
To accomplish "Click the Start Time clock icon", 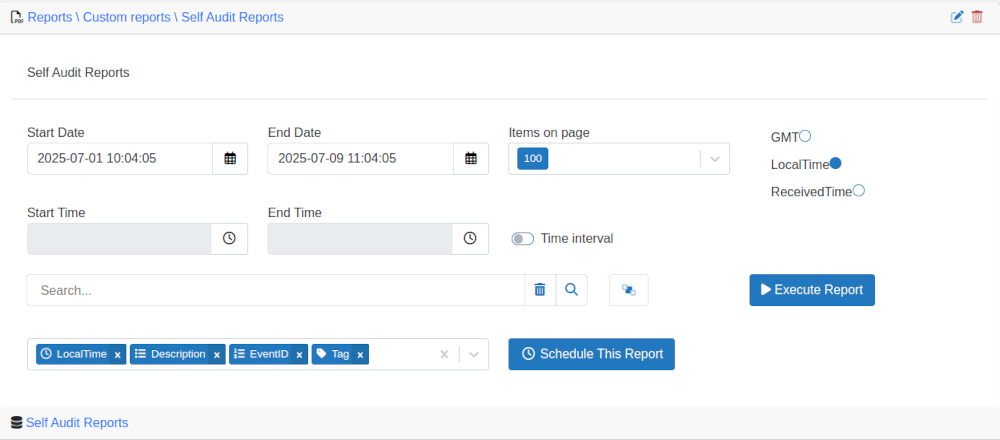I will coord(229,239).
